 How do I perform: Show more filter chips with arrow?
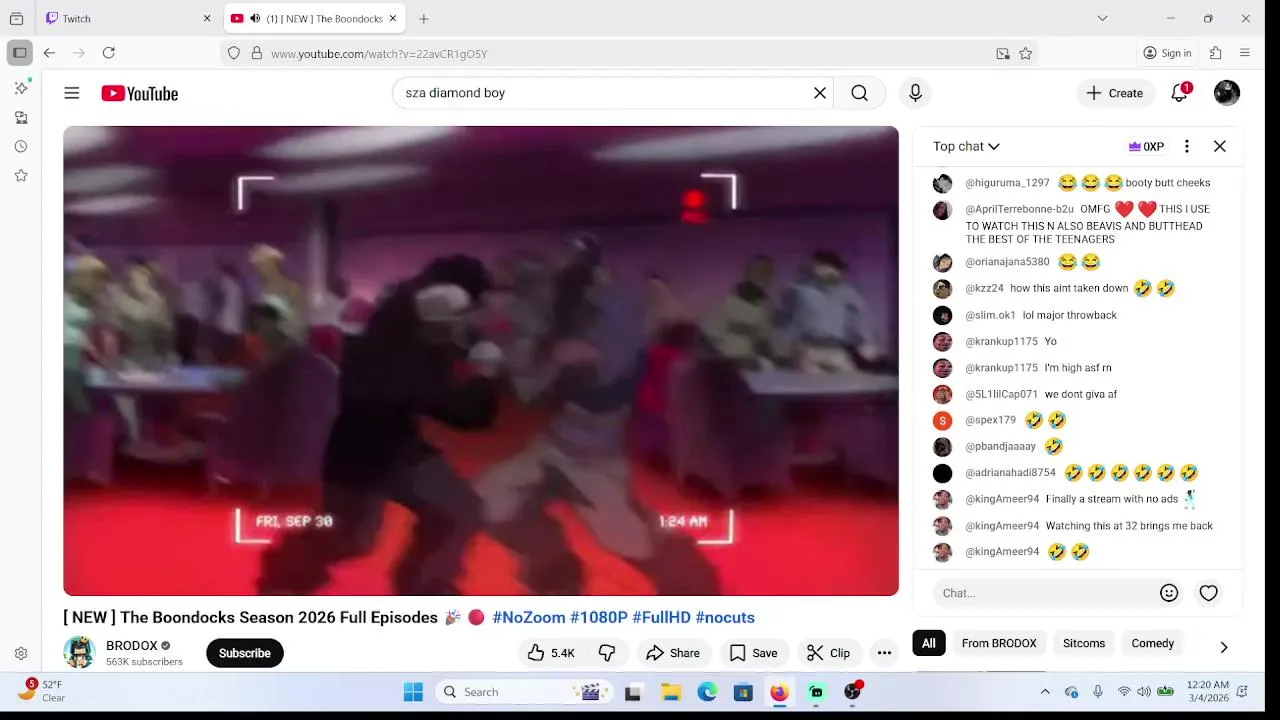tap(1224, 647)
